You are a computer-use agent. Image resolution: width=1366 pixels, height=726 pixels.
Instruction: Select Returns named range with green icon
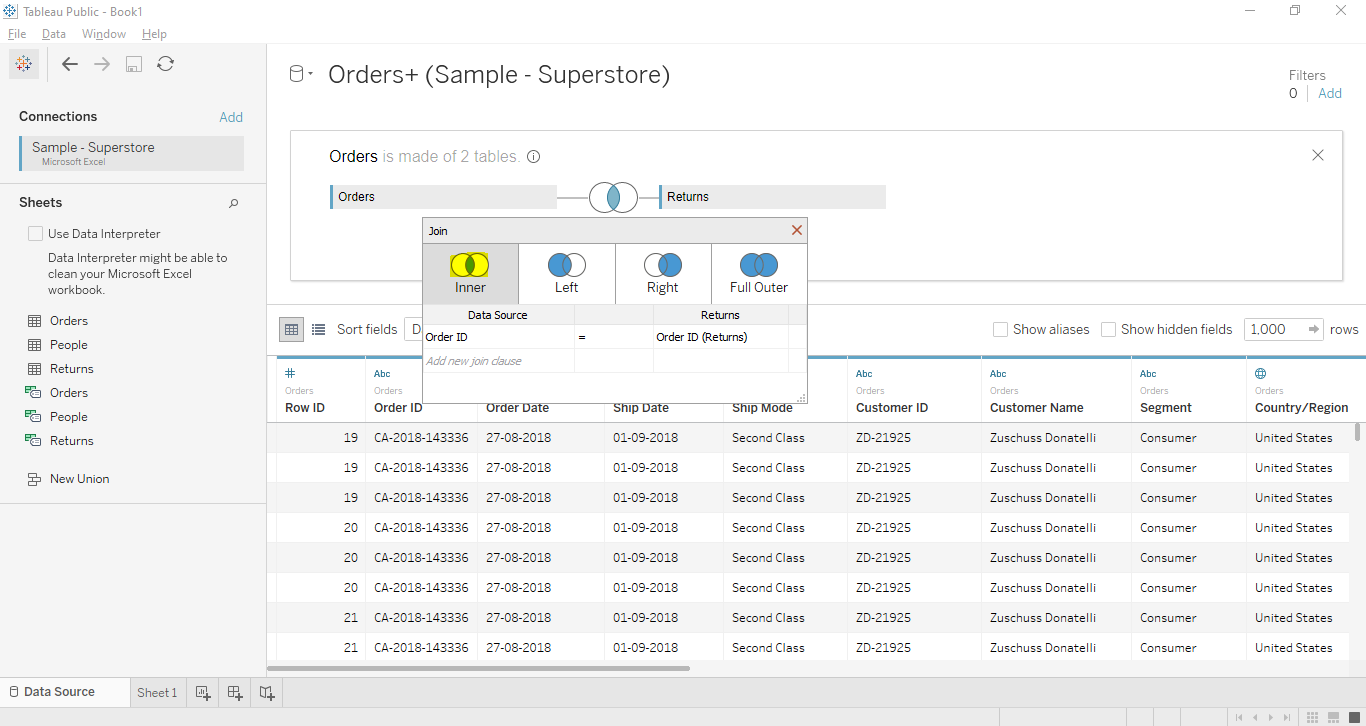point(71,441)
